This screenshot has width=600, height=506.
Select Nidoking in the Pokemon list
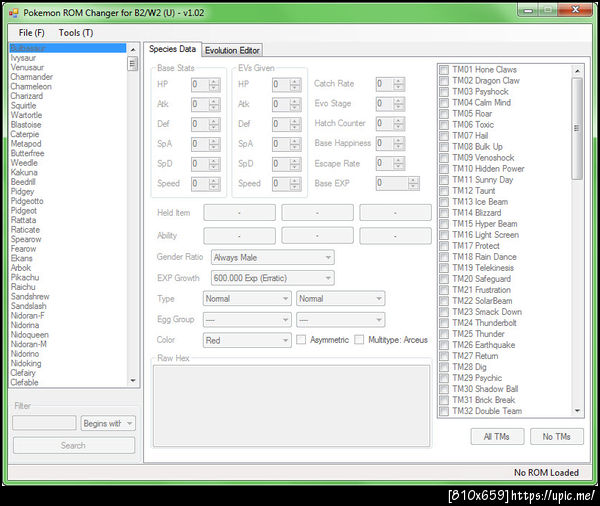67,363
